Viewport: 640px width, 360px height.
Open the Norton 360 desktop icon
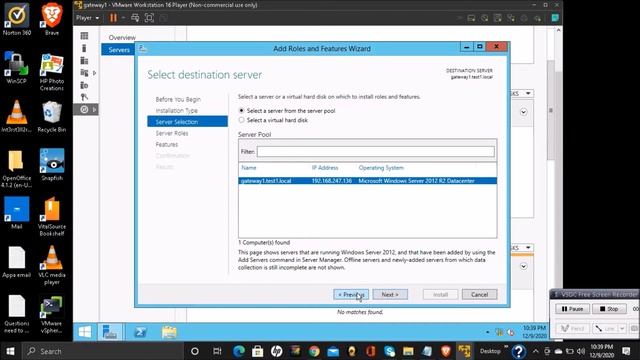point(17,19)
